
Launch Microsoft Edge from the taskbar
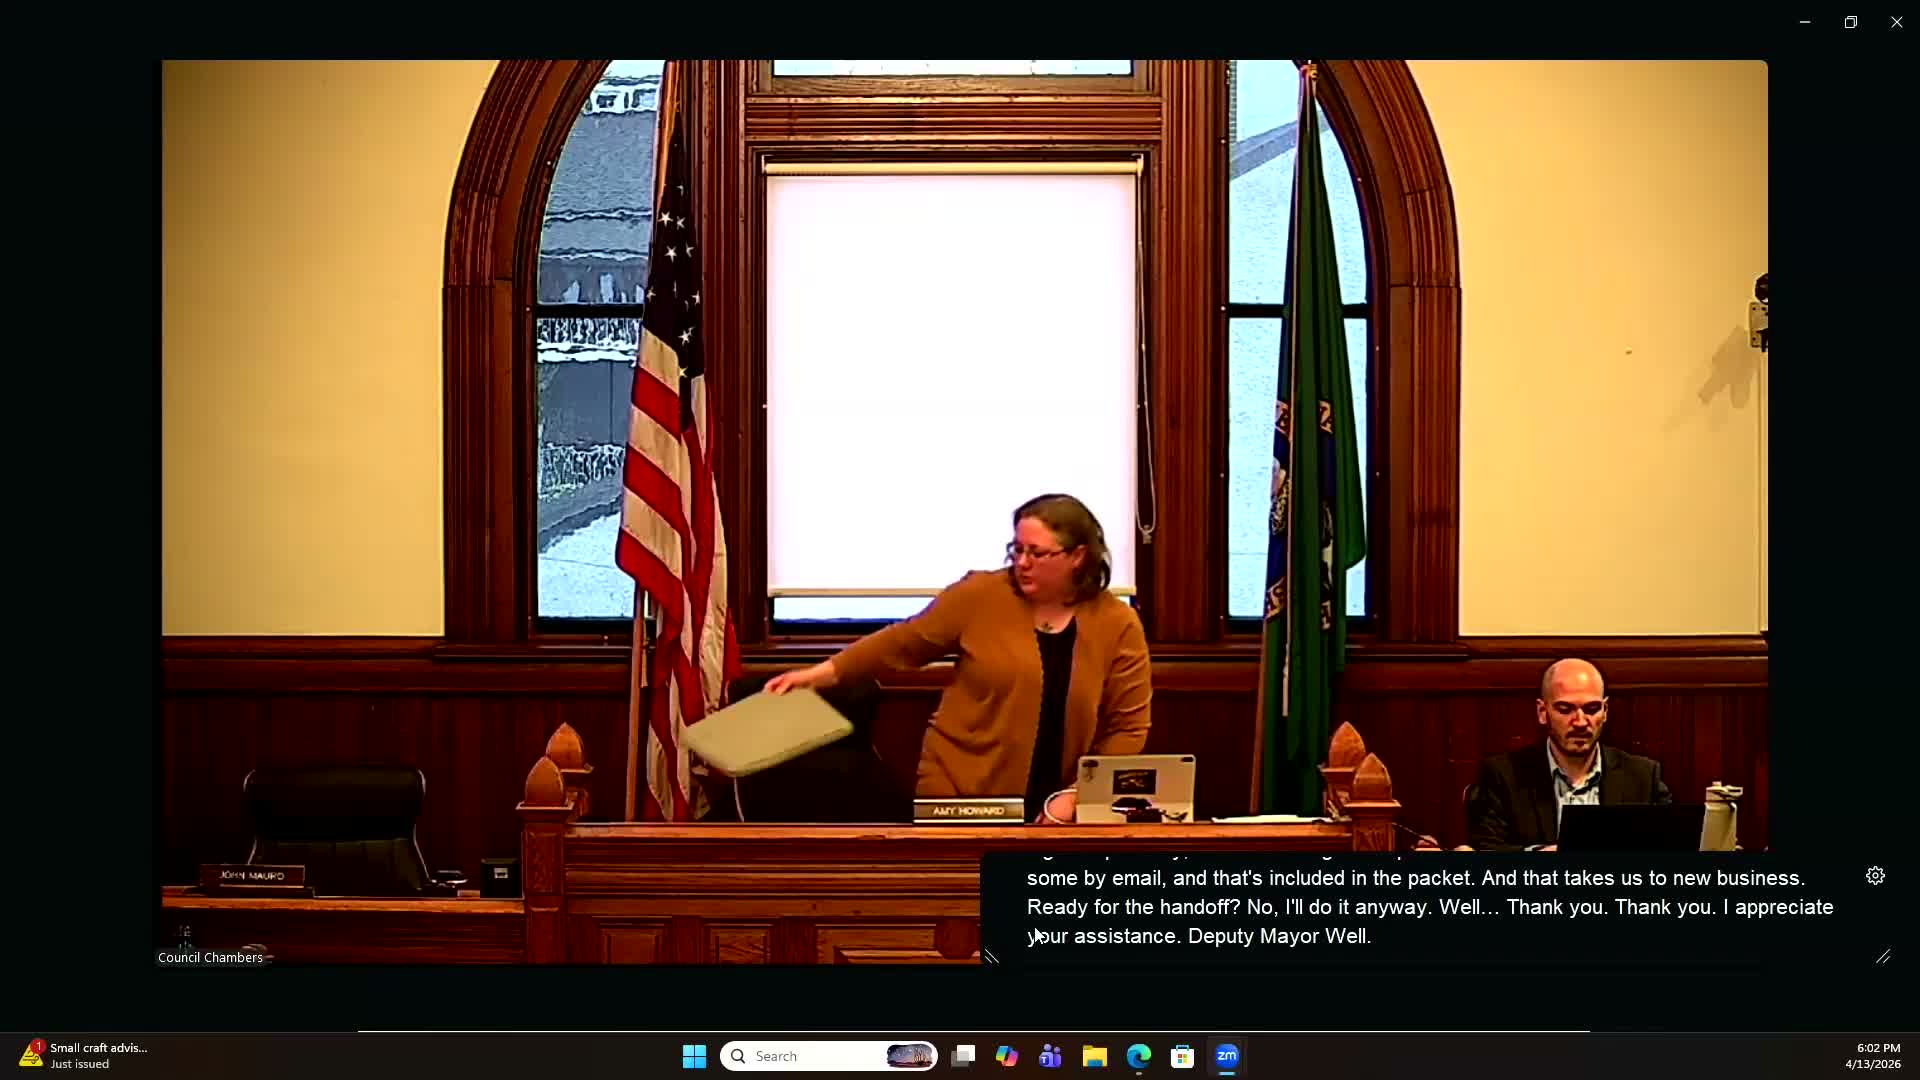tap(1139, 1056)
